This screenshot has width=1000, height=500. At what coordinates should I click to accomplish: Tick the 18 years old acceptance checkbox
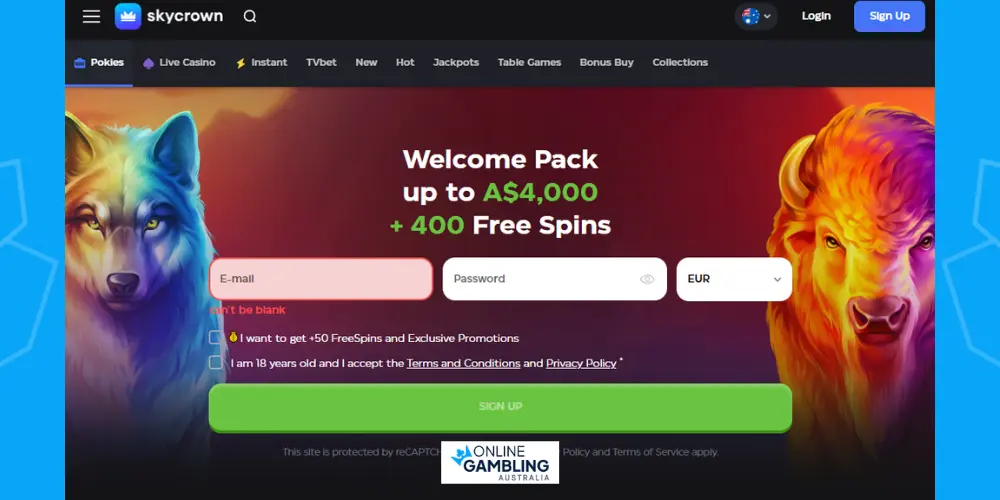(216, 363)
